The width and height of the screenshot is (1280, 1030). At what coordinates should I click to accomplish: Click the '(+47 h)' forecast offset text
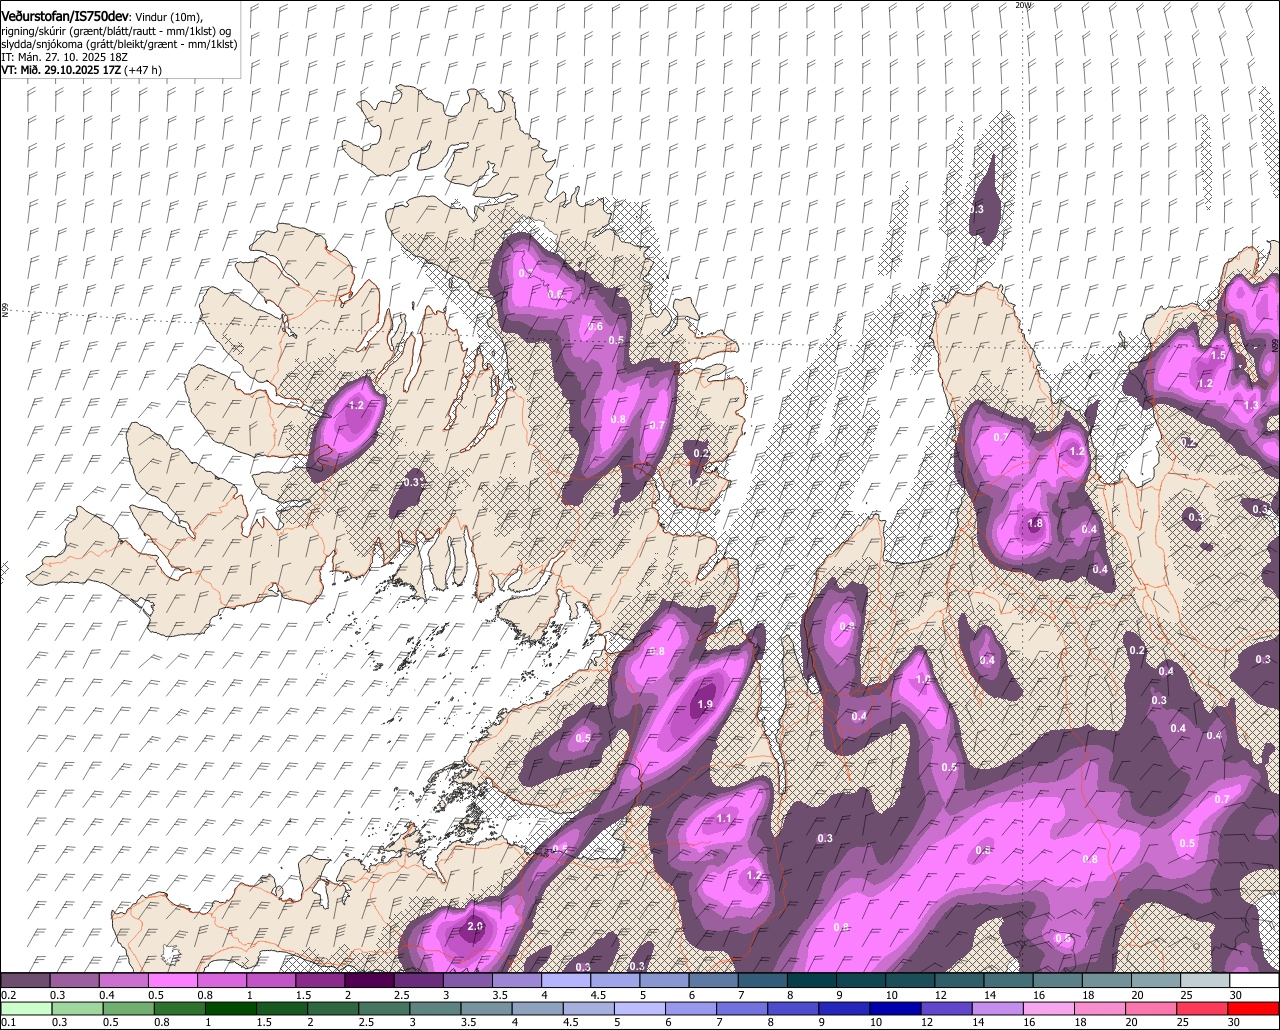[145, 70]
